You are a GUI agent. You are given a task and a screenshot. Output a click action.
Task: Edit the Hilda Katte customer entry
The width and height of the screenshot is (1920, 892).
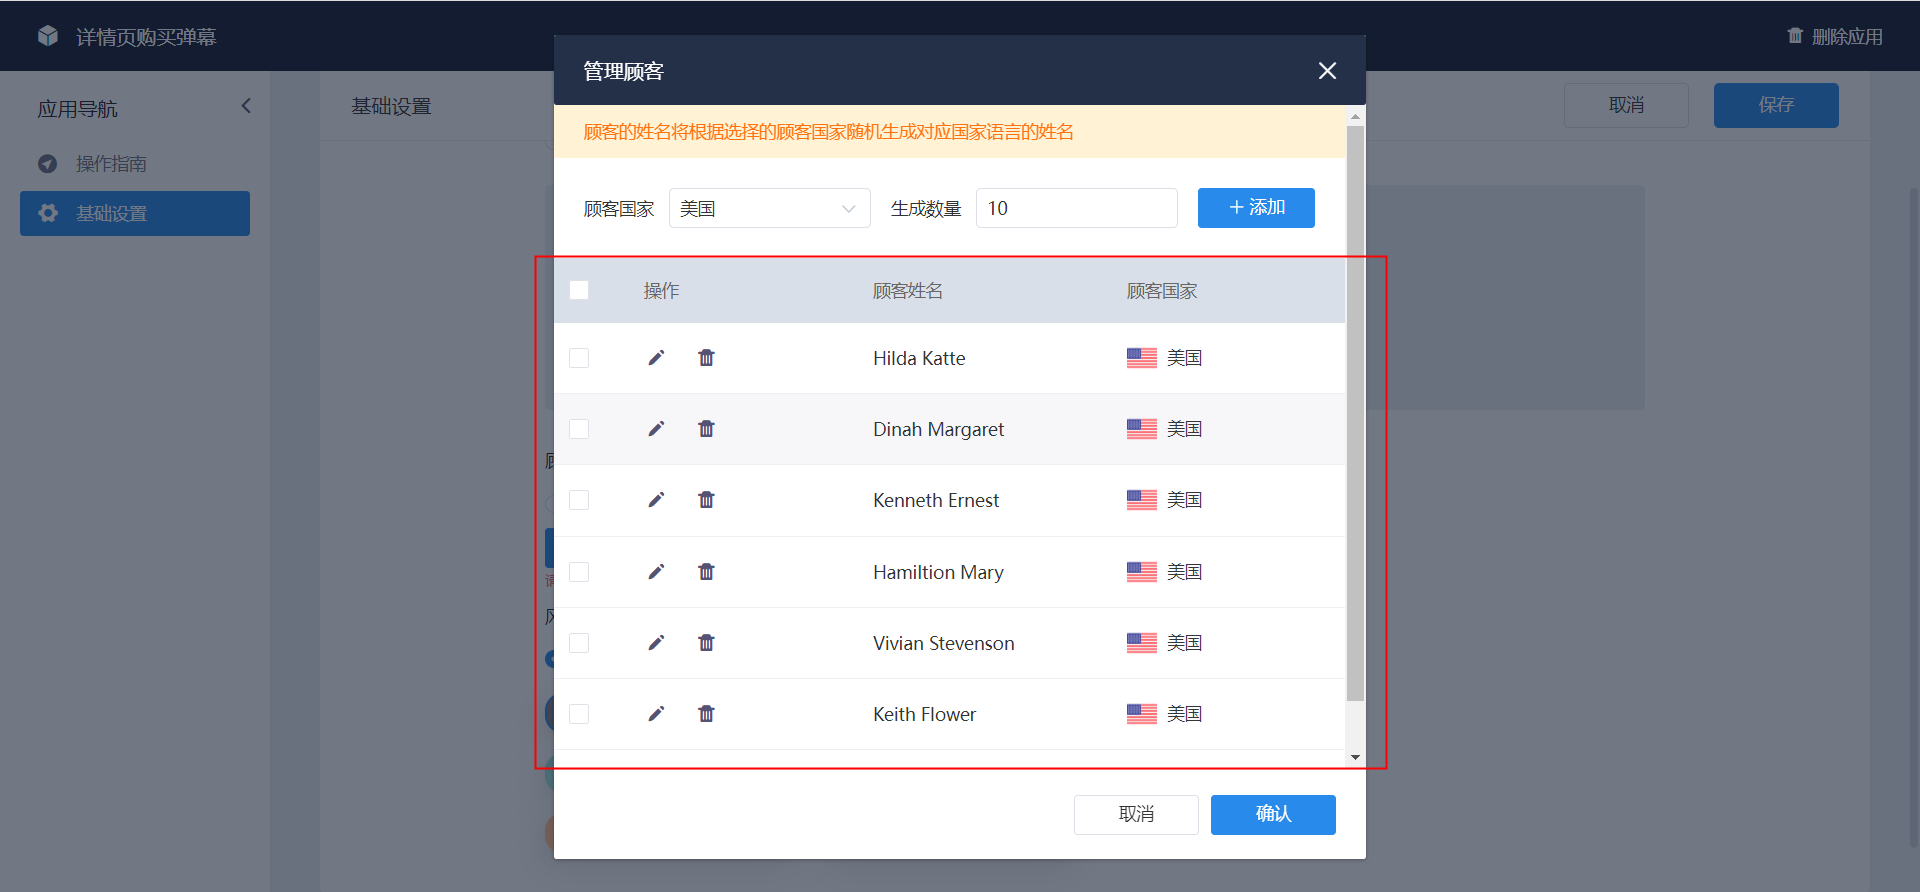tap(656, 358)
